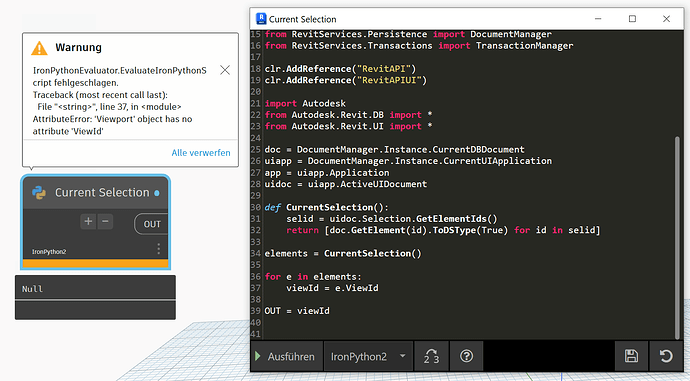Click the TransactionManager import line
The image size is (690, 381).
click(x=418, y=46)
